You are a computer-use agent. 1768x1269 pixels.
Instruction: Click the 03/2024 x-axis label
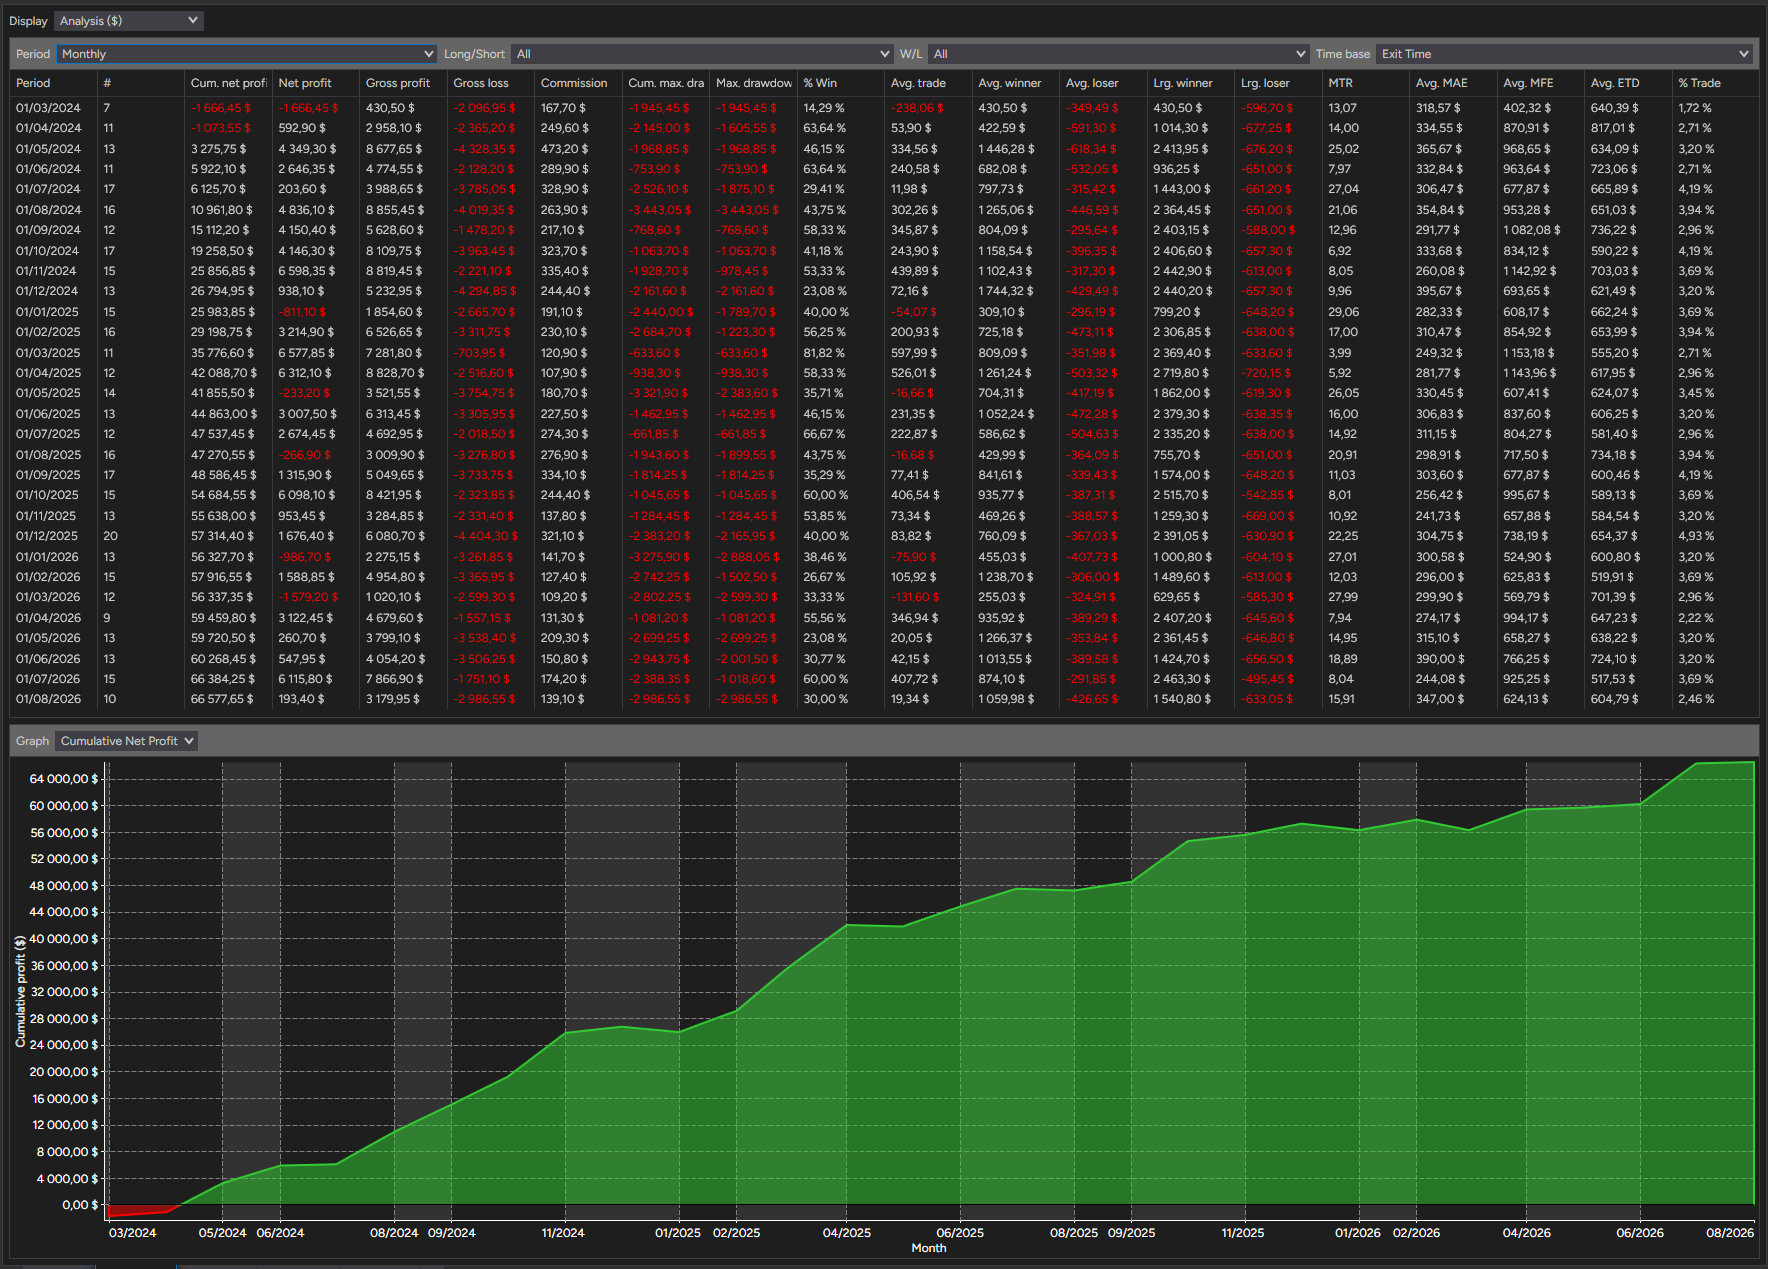point(132,1233)
